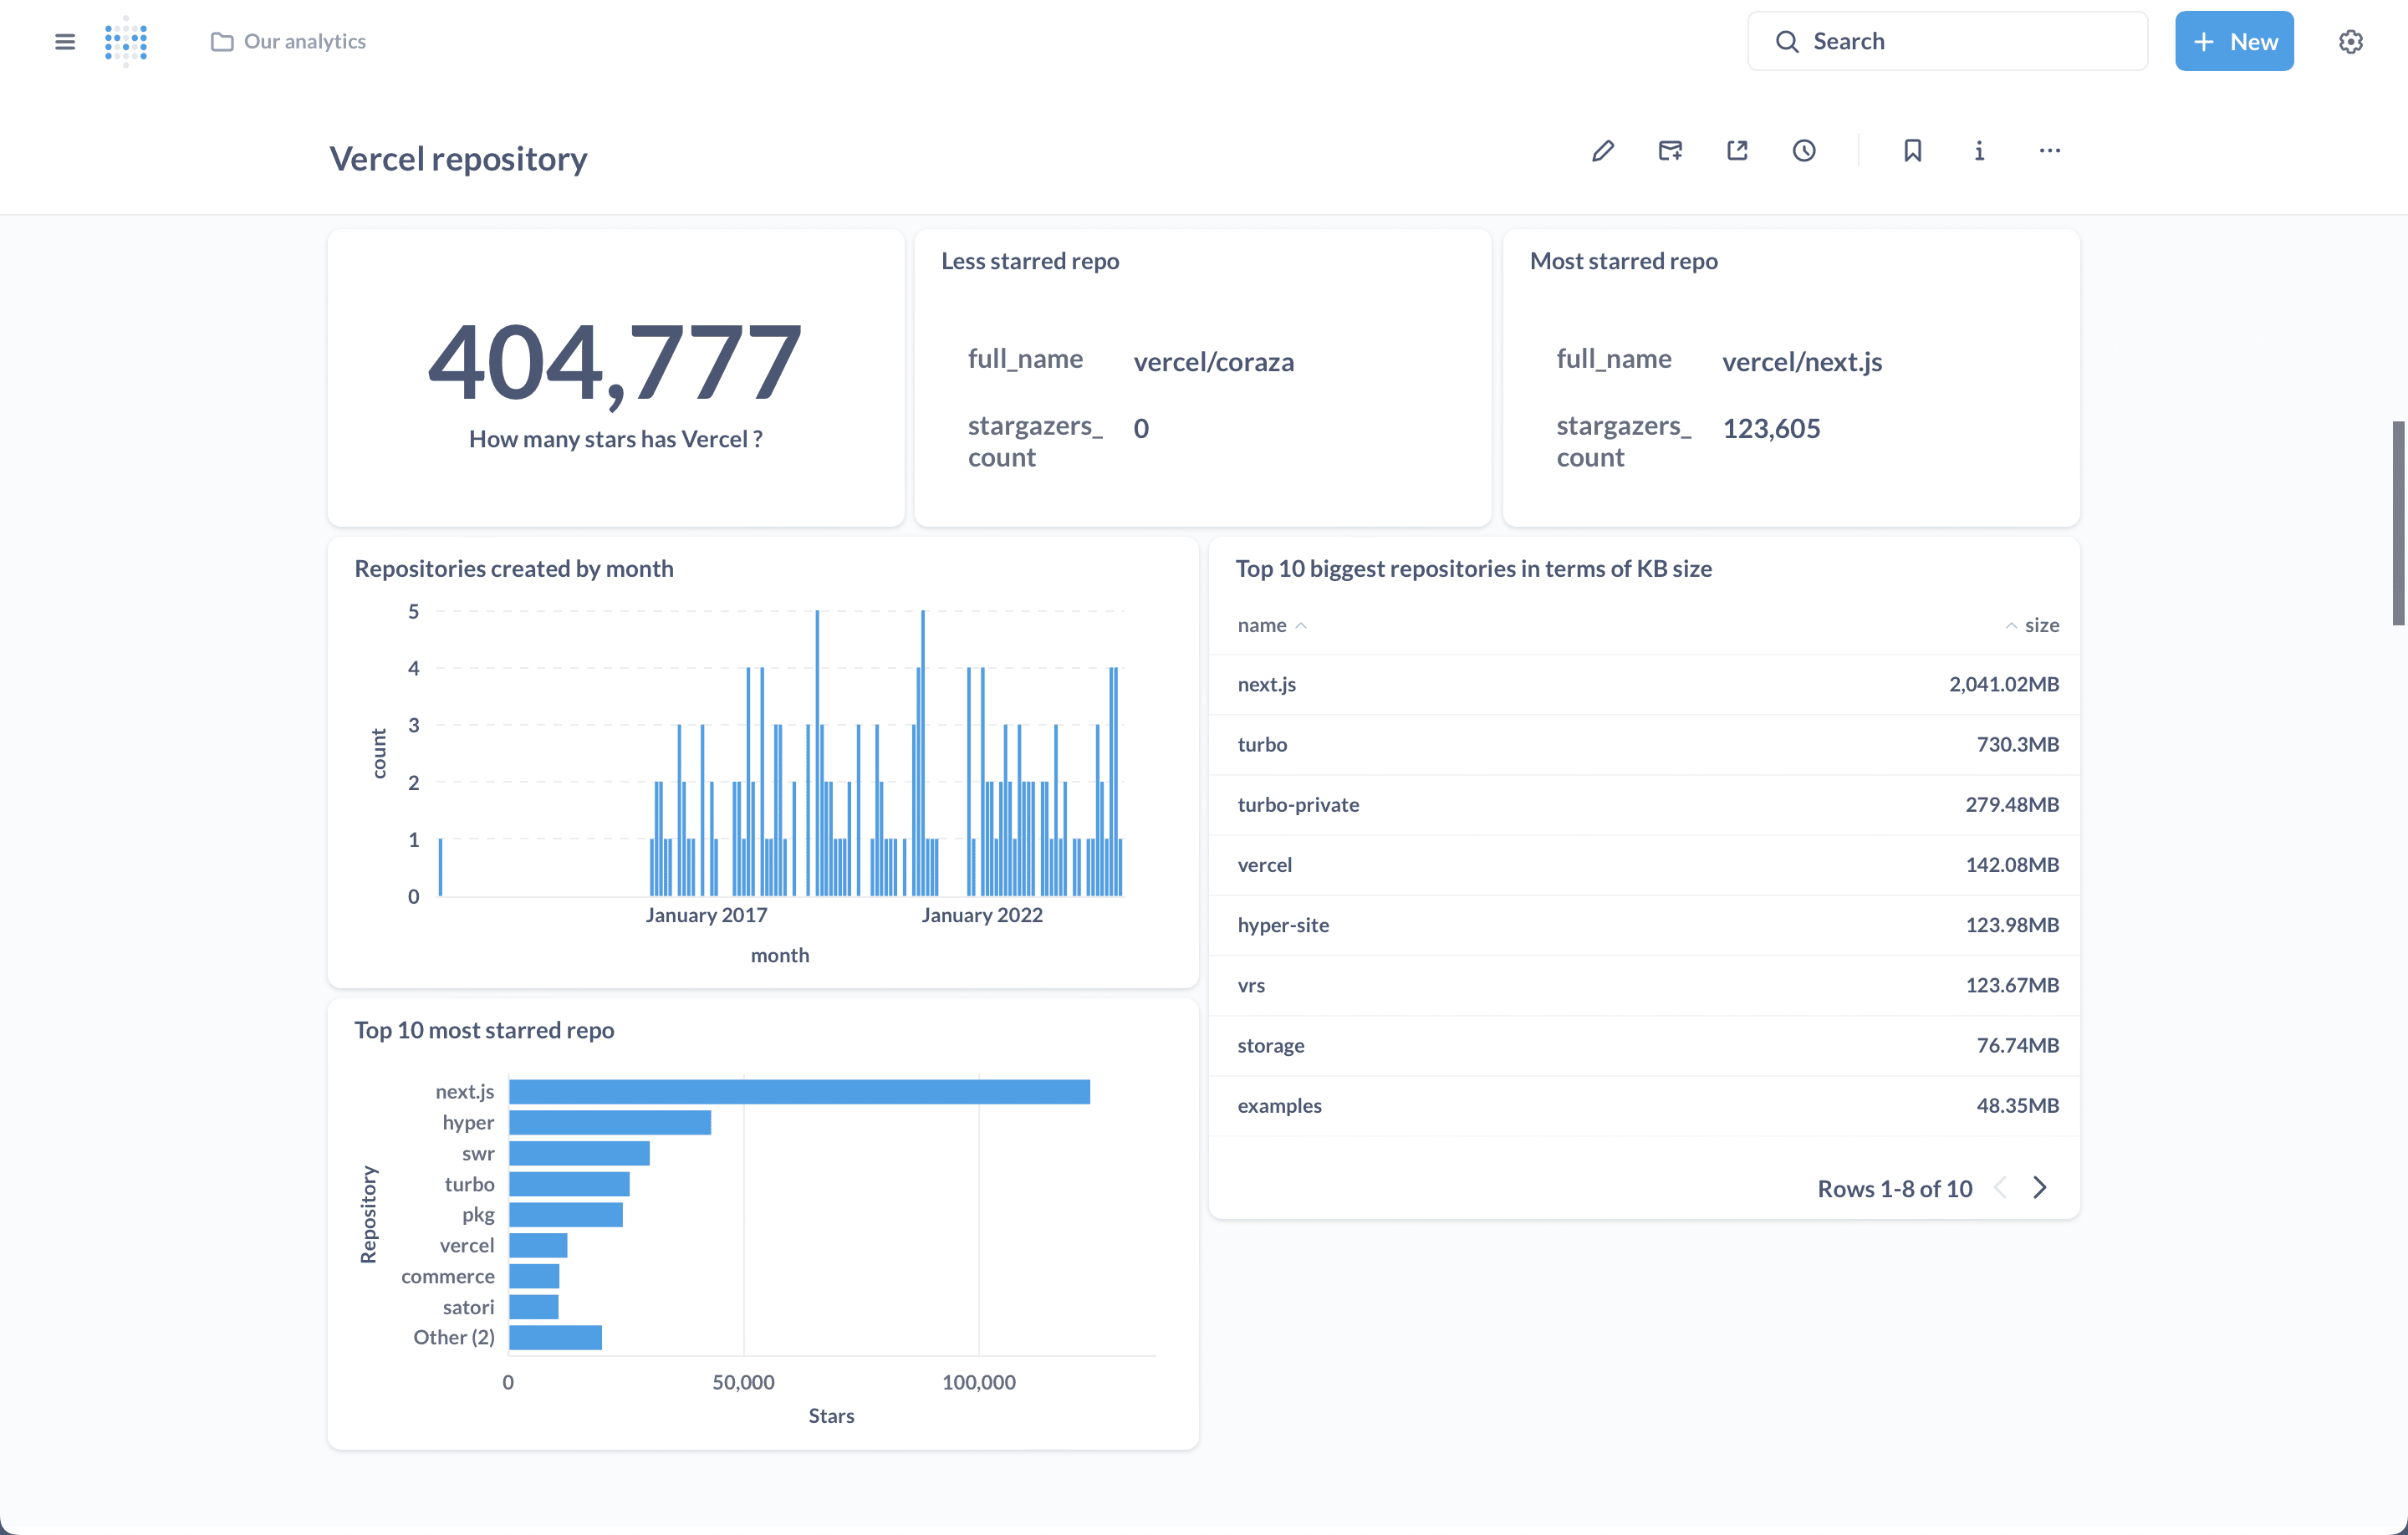Go to next page of repository rows

click(x=2041, y=1188)
